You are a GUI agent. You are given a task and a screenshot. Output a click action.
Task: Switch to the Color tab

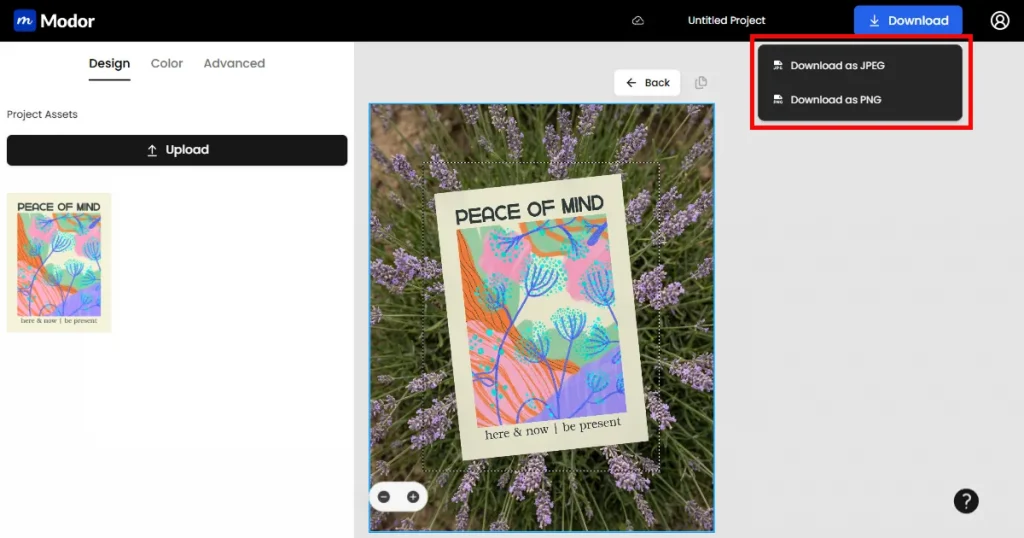(x=166, y=63)
